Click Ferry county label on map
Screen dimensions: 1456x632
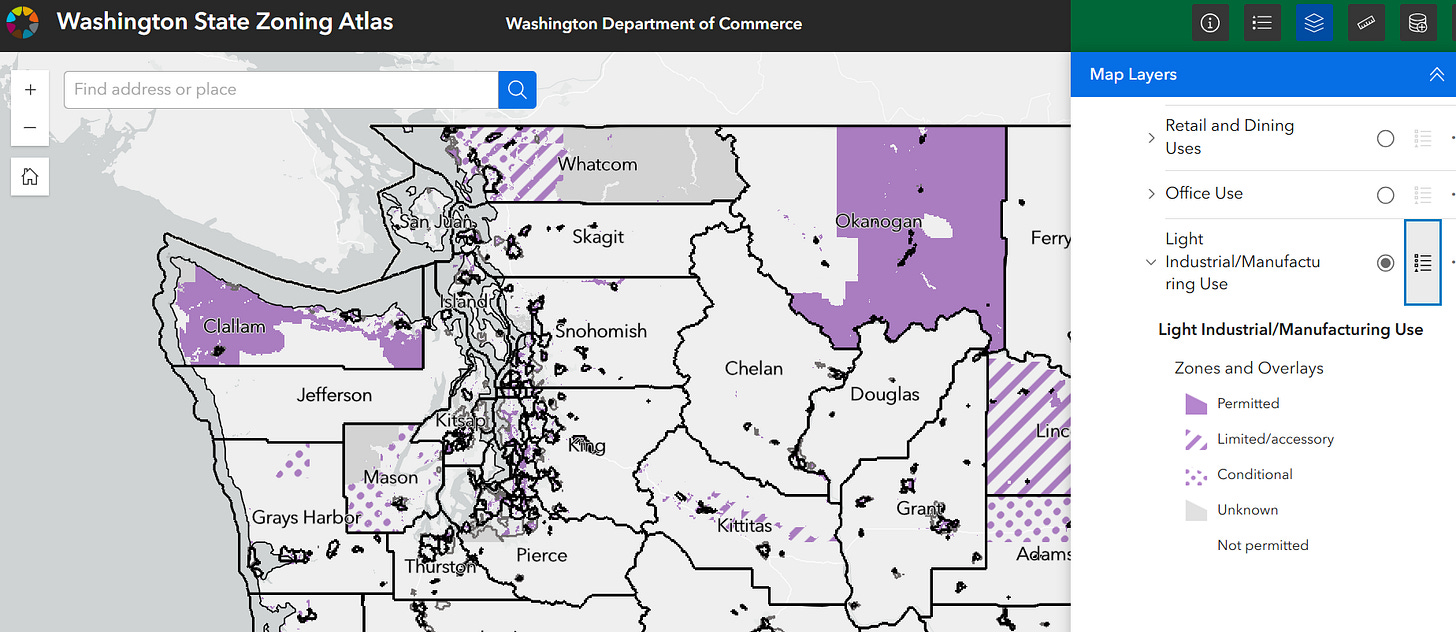(x=1051, y=238)
